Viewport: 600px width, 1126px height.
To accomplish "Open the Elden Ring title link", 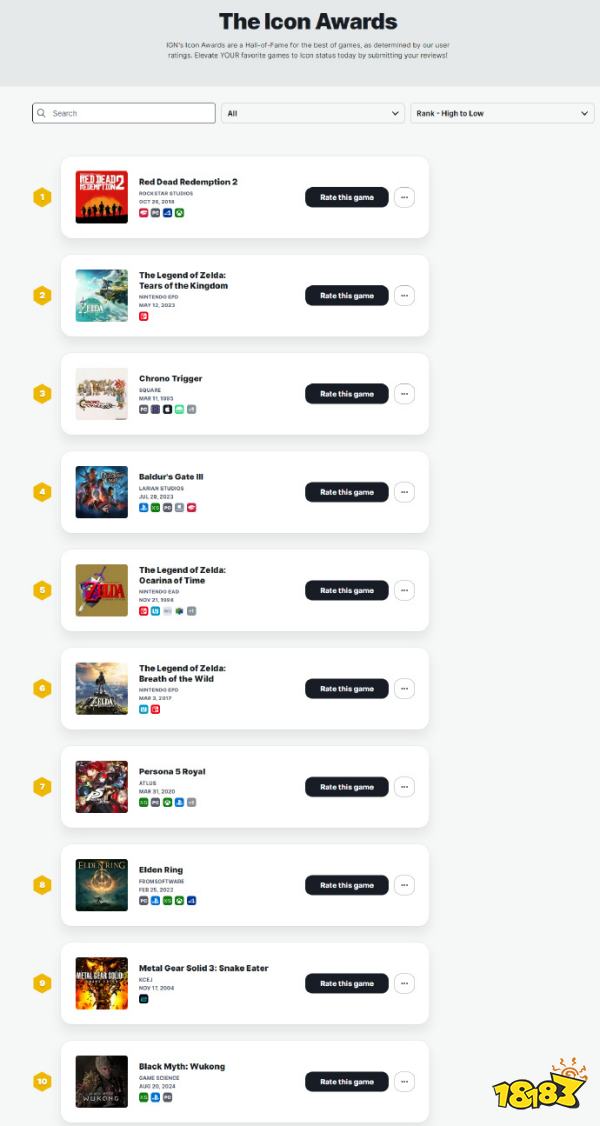I will (161, 870).
